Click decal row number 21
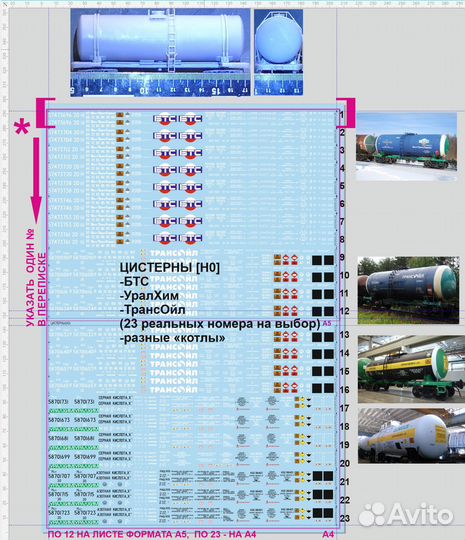The height and width of the screenshot is (540, 465). click(x=344, y=482)
